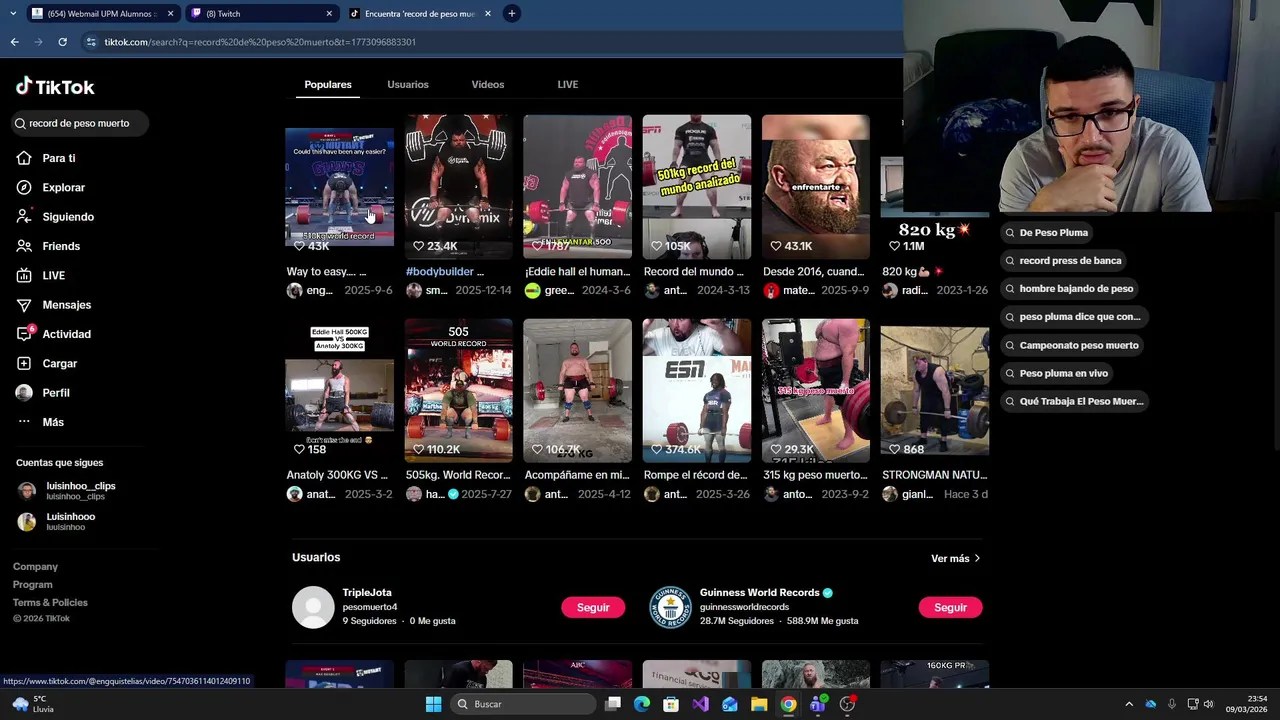1280x720 pixels.
Task: Follow Guinness World Records with Seguir
Action: pyautogui.click(x=950, y=607)
